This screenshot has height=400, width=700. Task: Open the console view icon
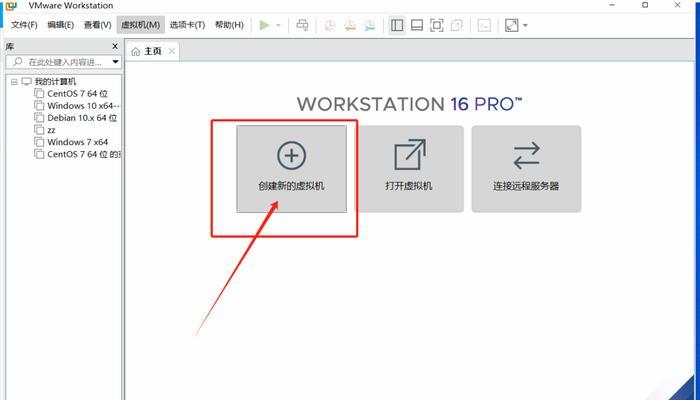tap(484, 25)
